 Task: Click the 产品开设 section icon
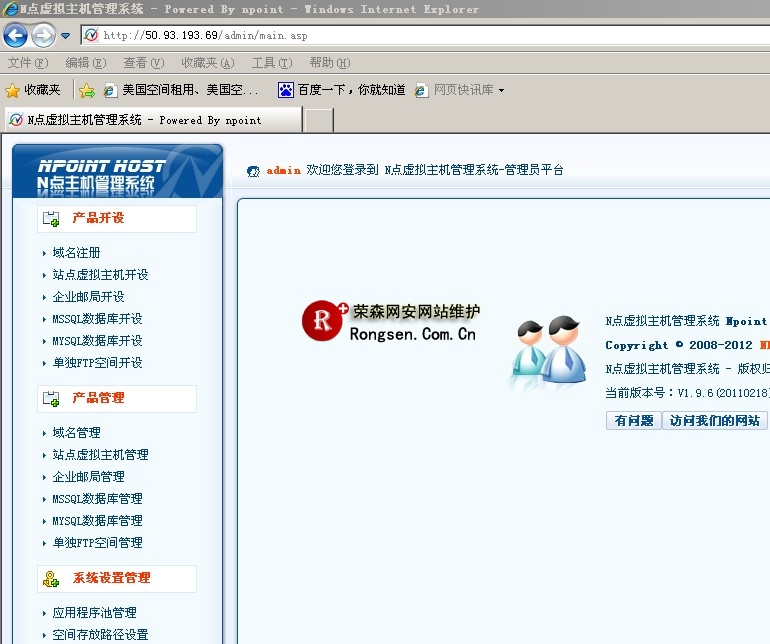tap(51, 219)
